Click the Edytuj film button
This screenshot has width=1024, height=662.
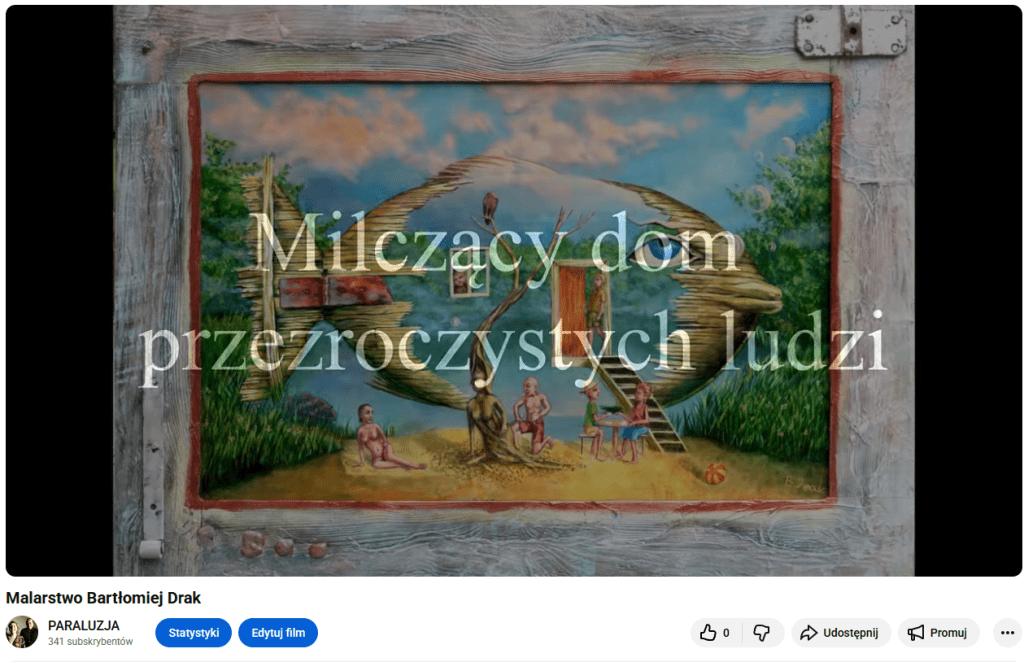pyautogui.click(x=278, y=632)
